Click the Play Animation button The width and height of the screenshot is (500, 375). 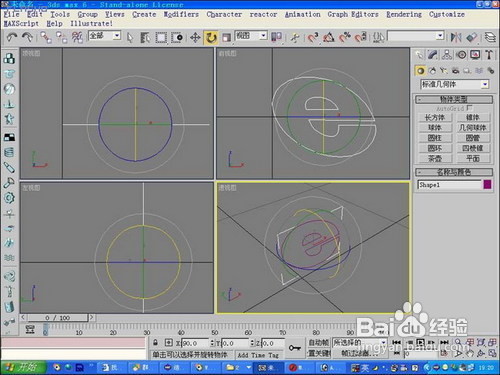point(420,342)
